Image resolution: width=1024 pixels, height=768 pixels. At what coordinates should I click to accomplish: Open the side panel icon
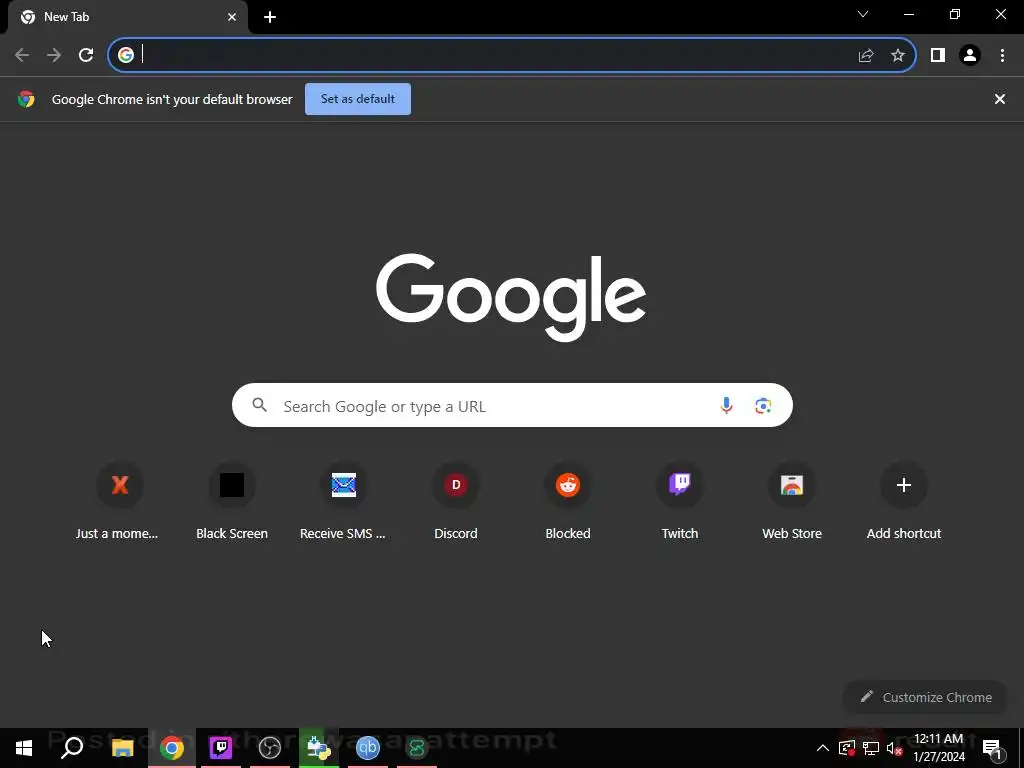(x=938, y=55)
